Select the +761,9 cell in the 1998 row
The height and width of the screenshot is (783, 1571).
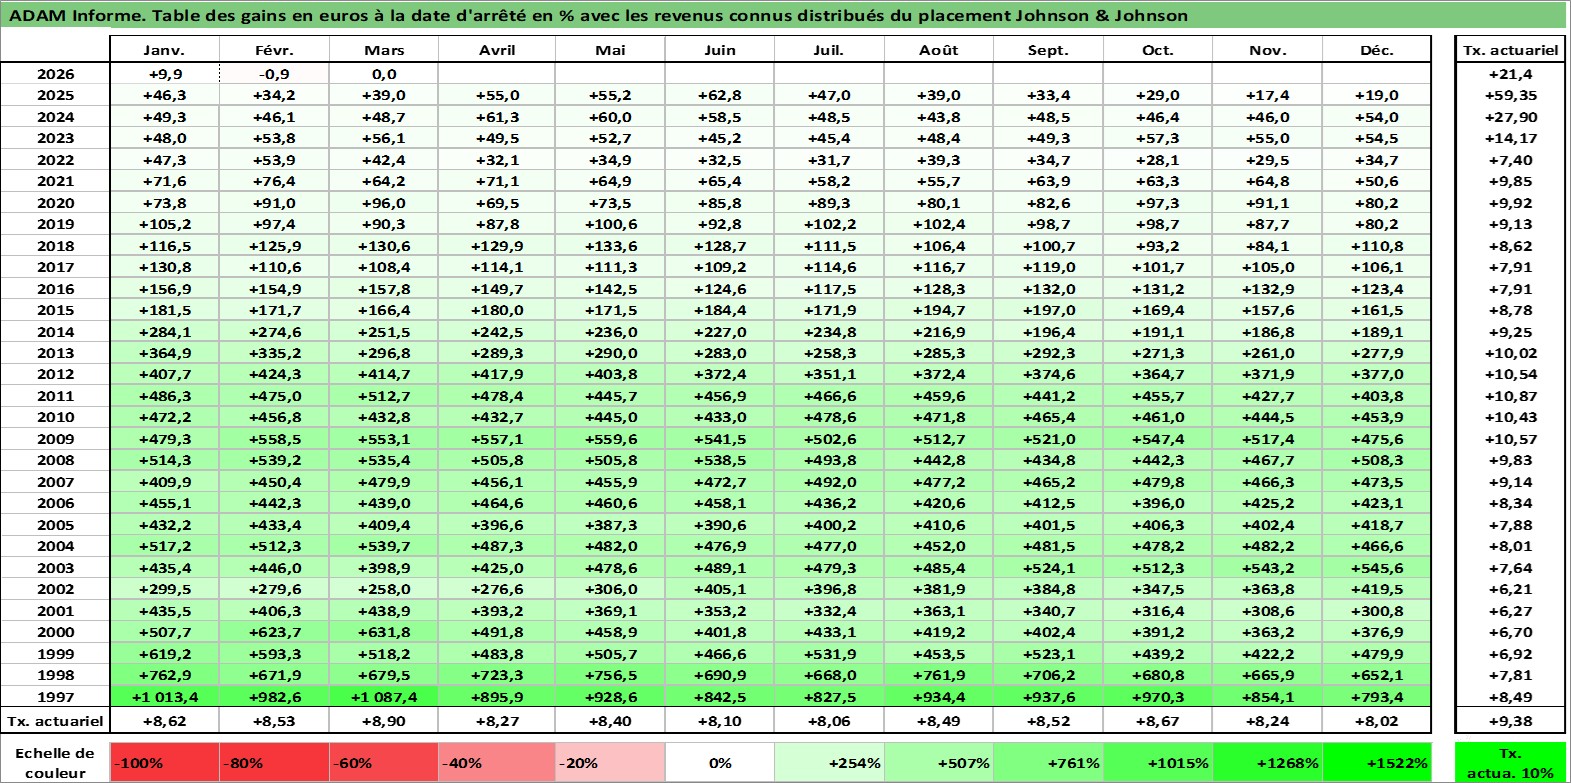(x=939, y=675)
